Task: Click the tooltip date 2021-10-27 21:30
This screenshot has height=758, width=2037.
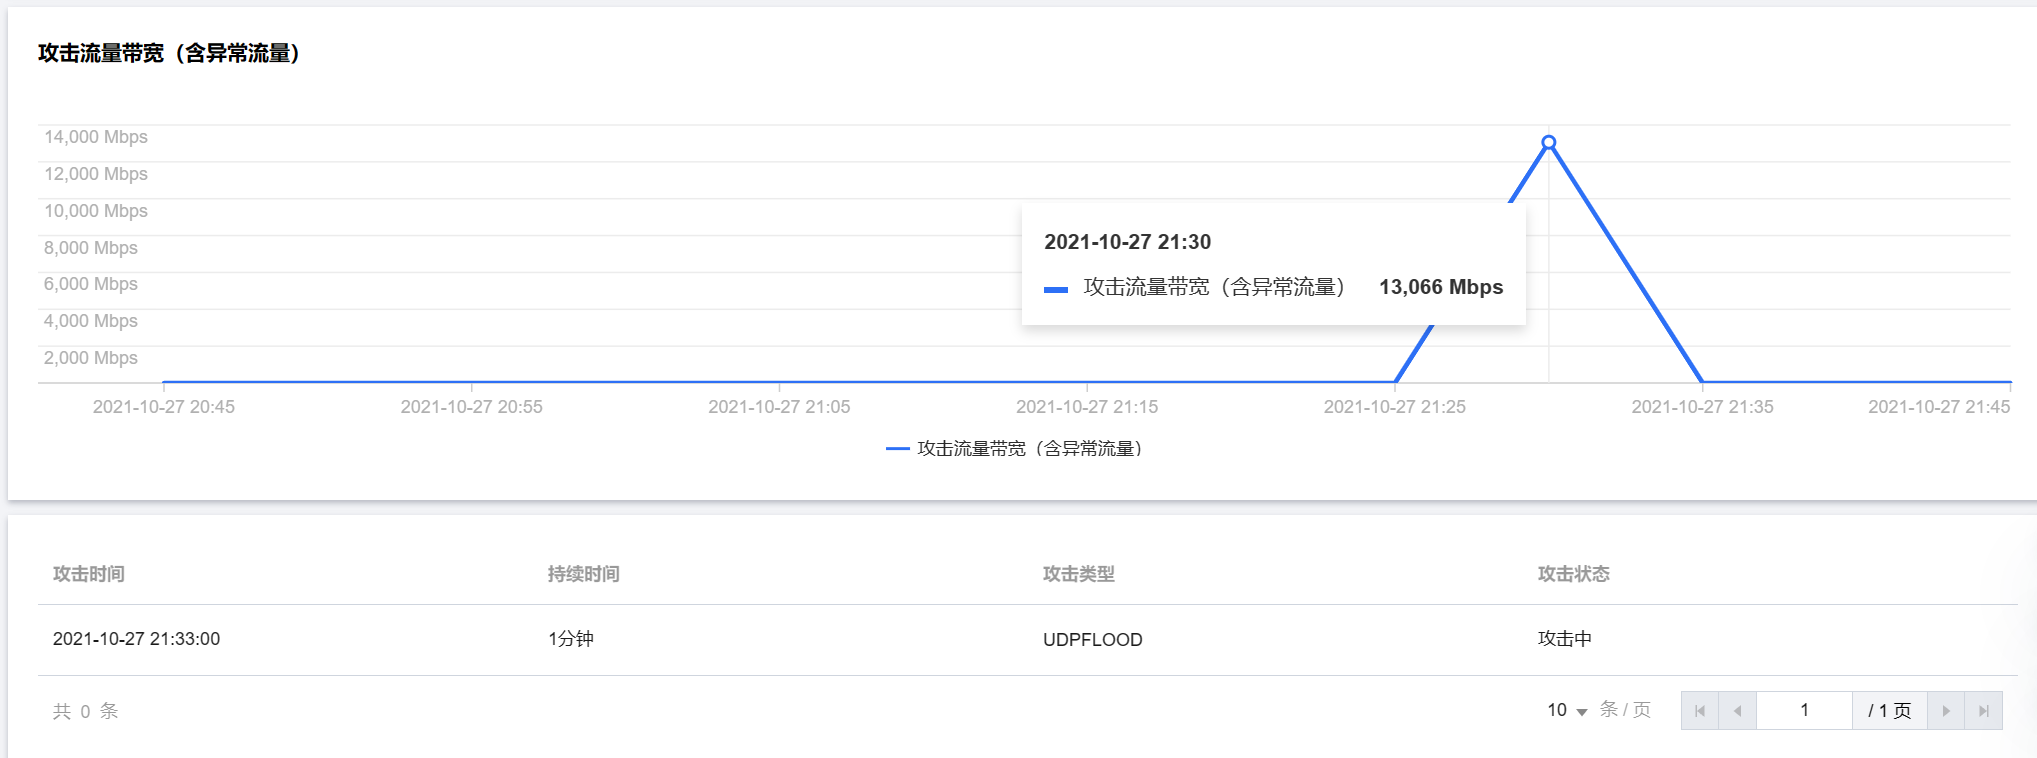Action: click(x=1128, y=242)
